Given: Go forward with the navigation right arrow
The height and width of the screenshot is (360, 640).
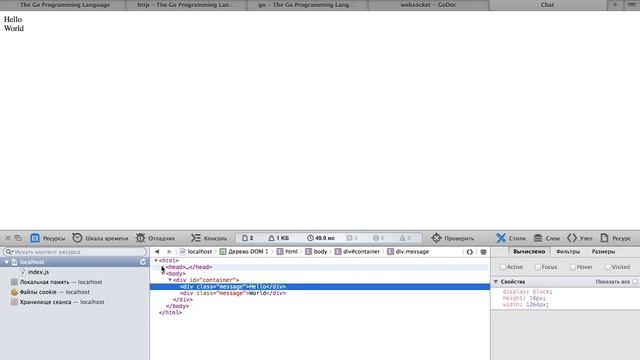Looking at the screenshot, I should click(169, 252).
